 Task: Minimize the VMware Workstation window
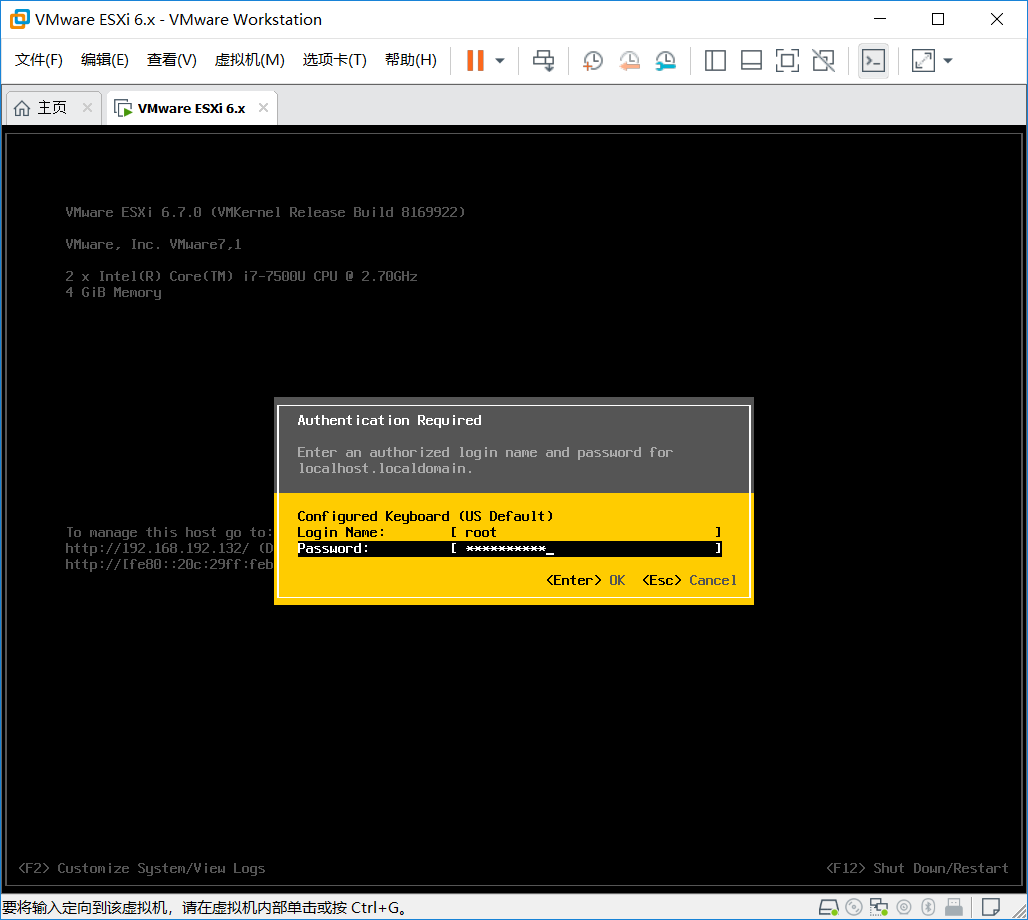[x=880, y=19]
